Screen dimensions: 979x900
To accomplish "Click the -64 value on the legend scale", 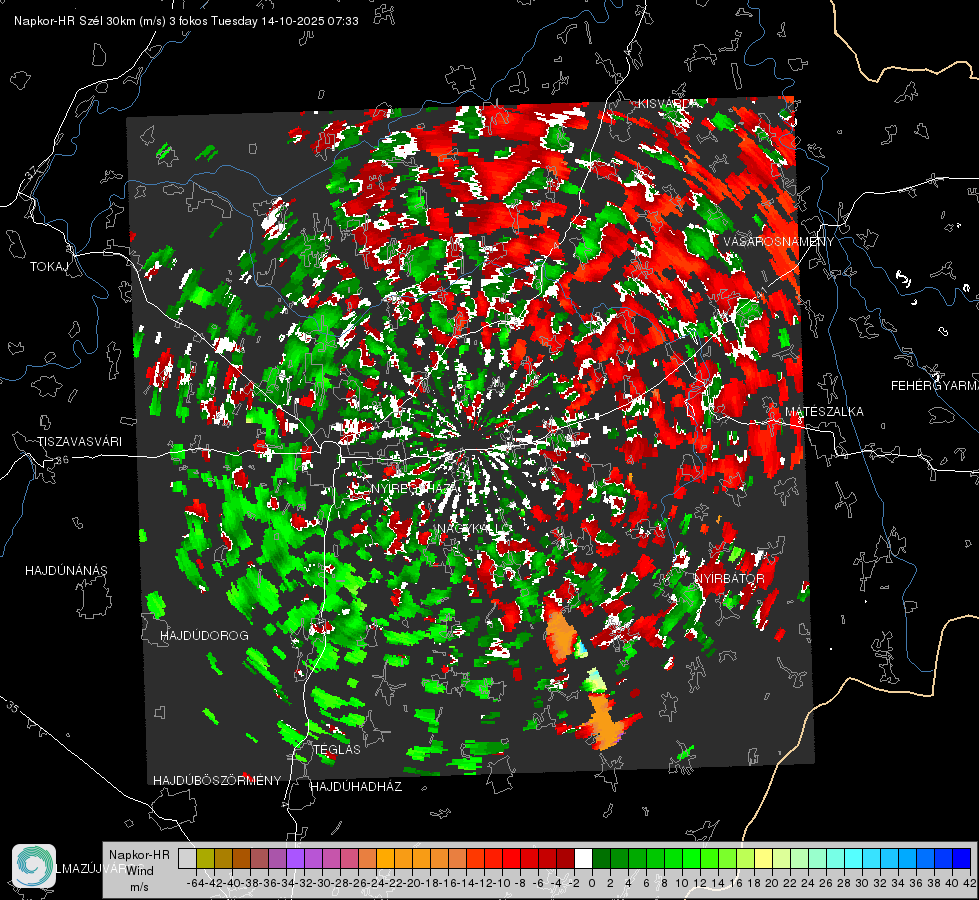I will (x=196, y=883).
